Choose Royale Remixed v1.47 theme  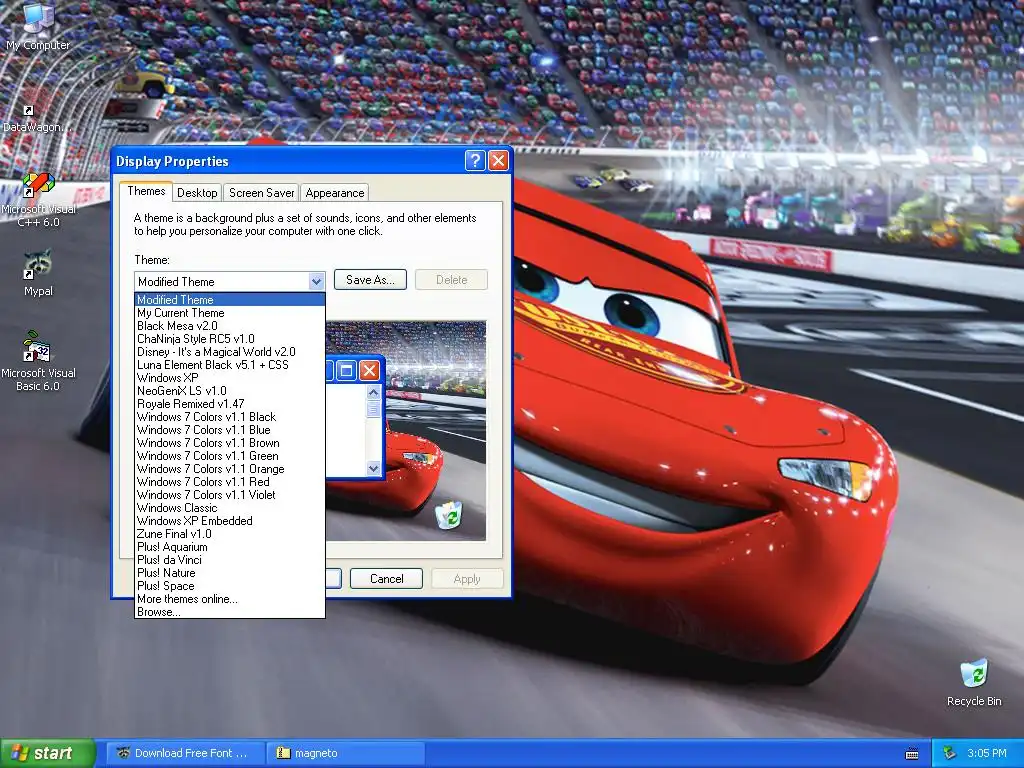[x=230, y=404]
